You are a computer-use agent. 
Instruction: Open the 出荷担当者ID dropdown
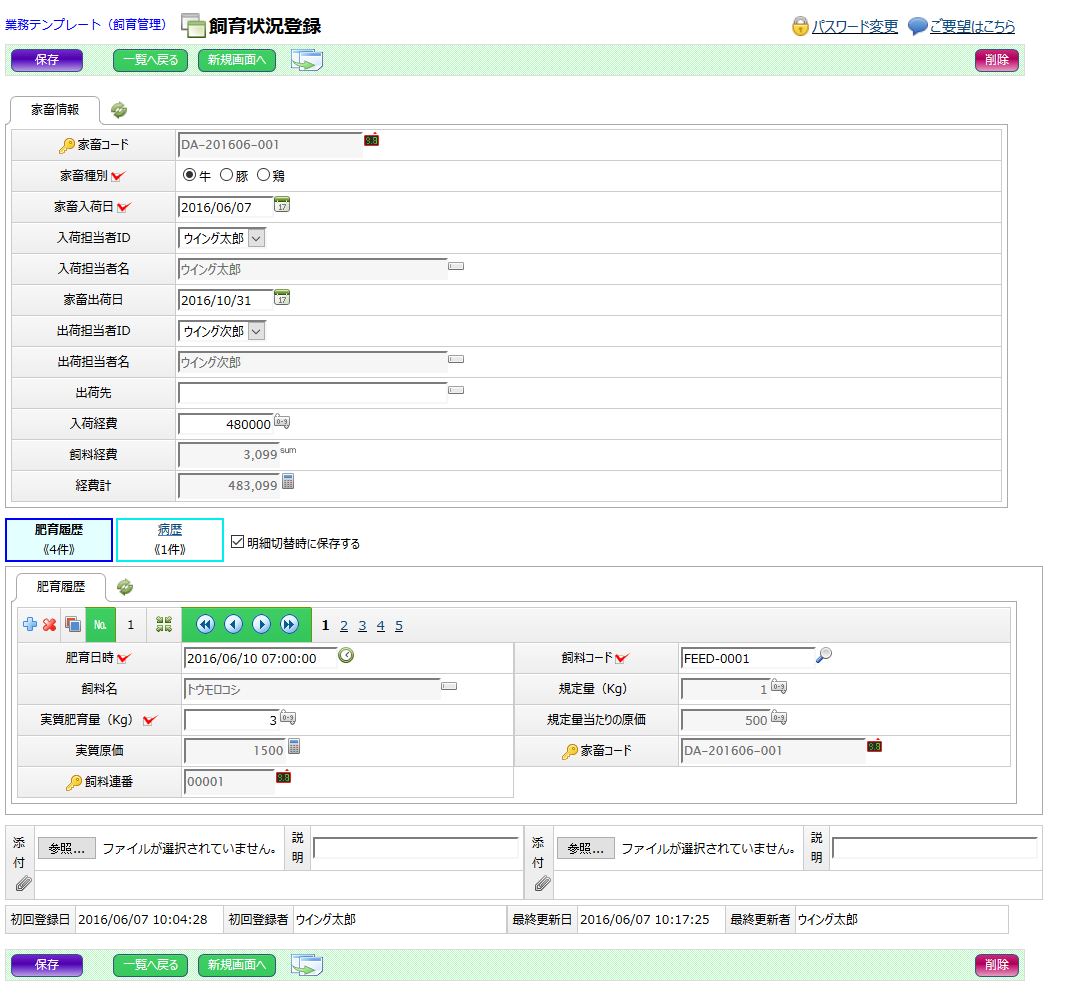coord(256,331)
